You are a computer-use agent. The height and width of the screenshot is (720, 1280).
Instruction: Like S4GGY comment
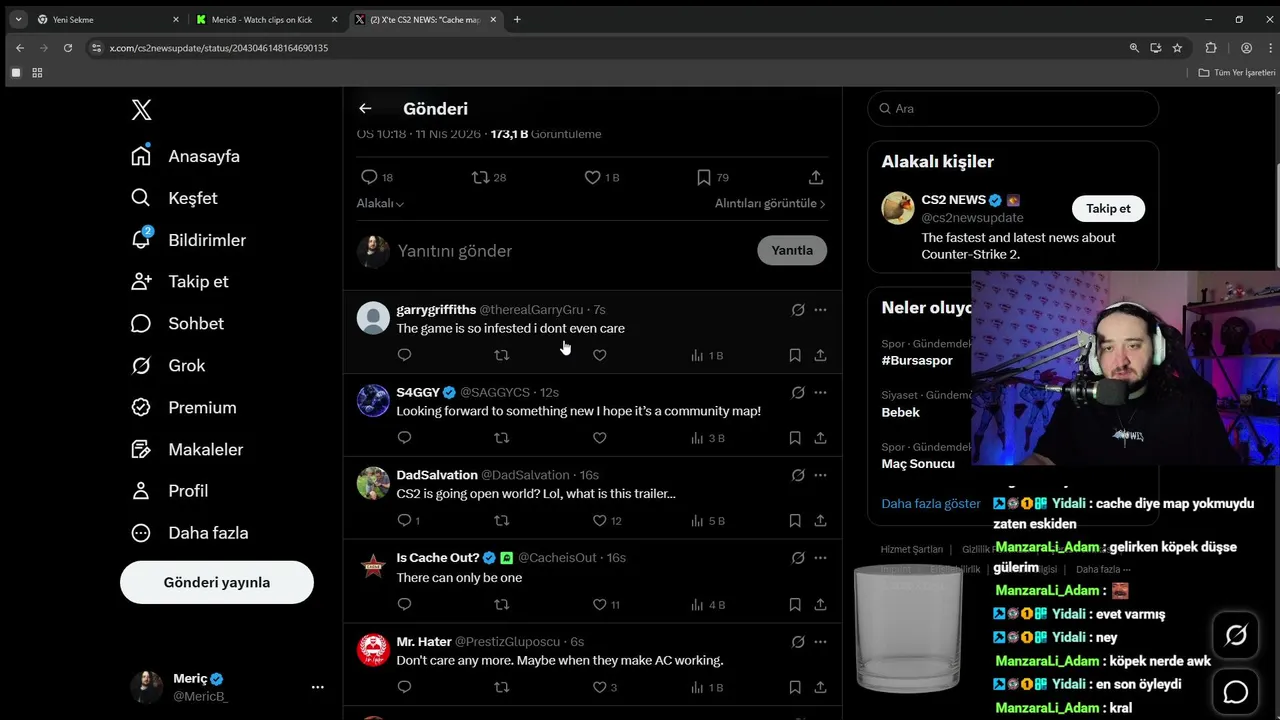[600, 438]
